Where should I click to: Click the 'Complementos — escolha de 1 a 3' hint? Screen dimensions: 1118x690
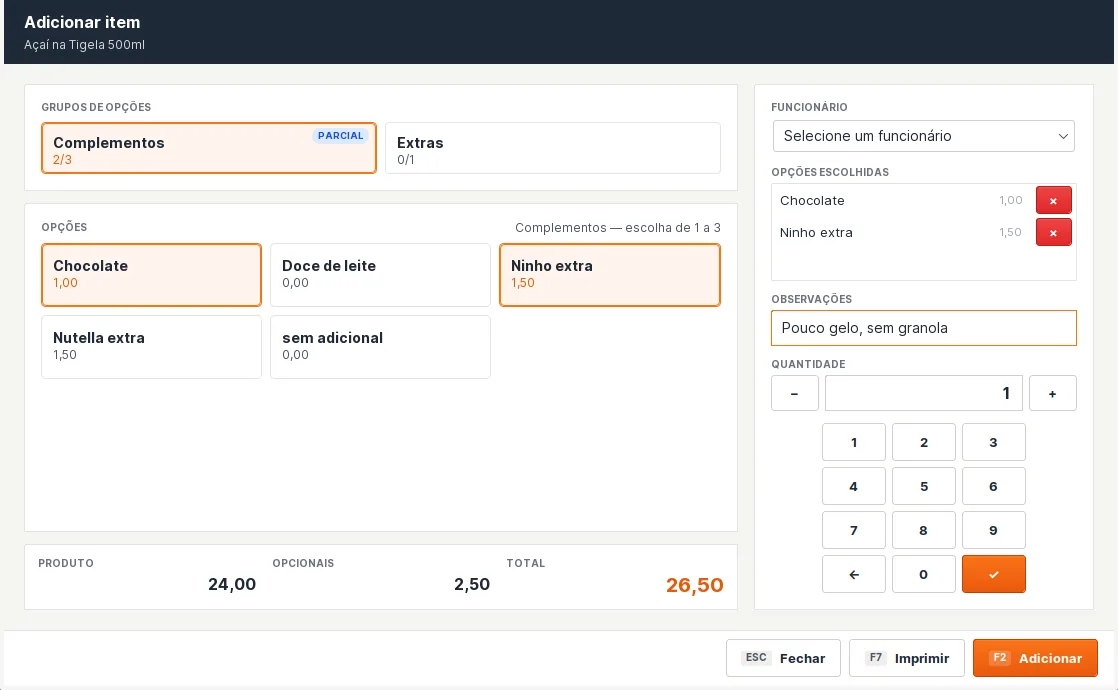pyautogui.click(x=617, y=227)
